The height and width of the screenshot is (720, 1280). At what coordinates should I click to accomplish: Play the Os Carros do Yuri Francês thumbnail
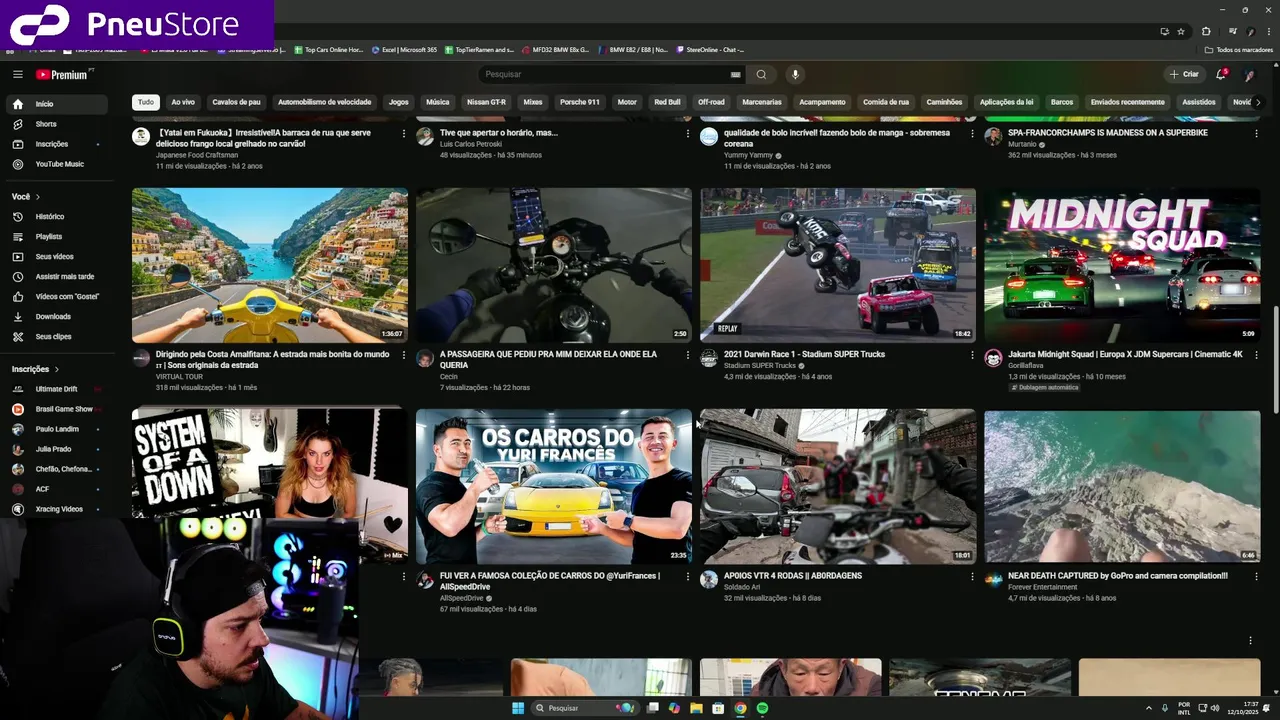[554, 486]
